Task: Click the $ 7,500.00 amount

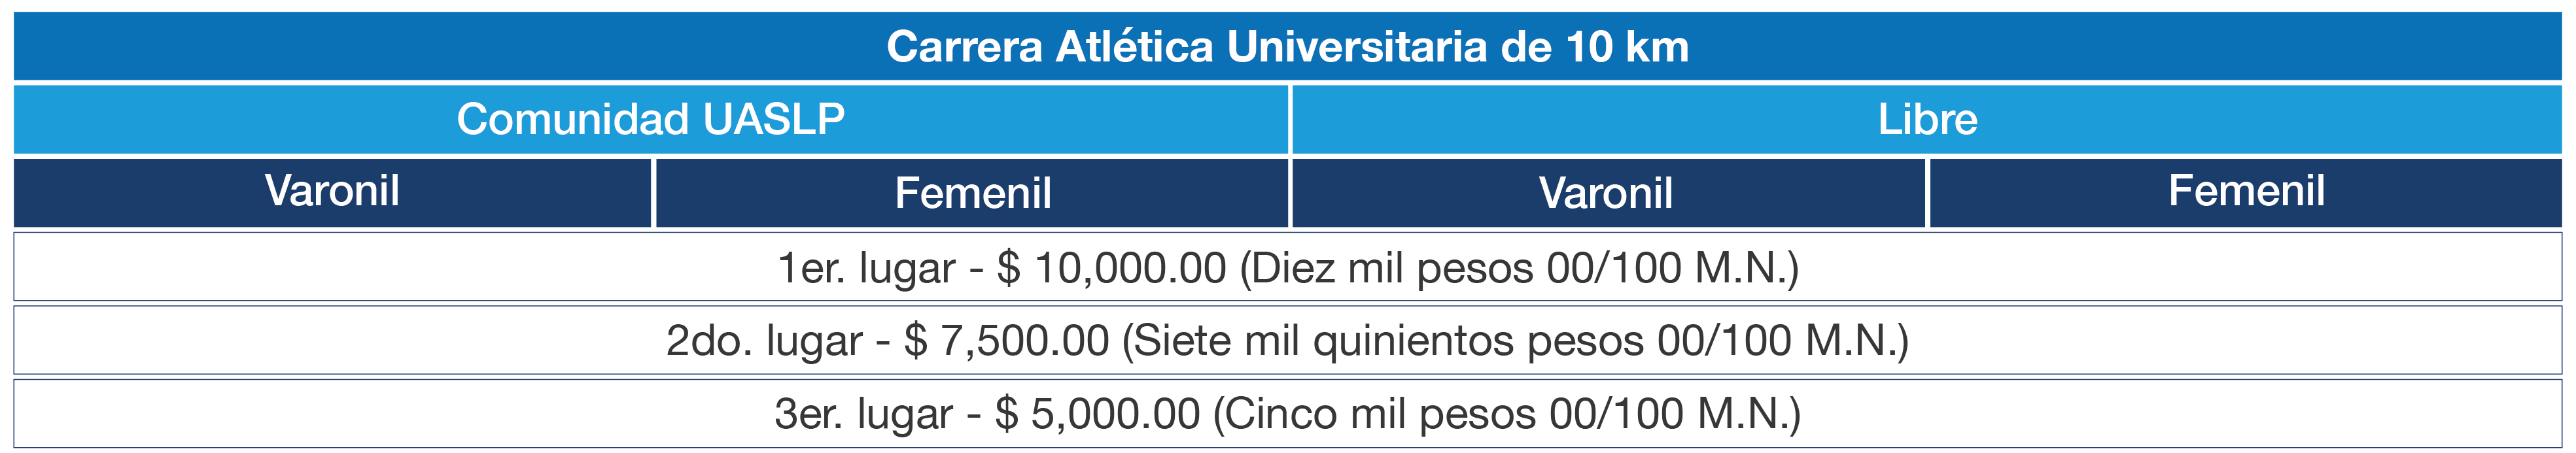Action: pyautogui.click(x=1006, y=341)
